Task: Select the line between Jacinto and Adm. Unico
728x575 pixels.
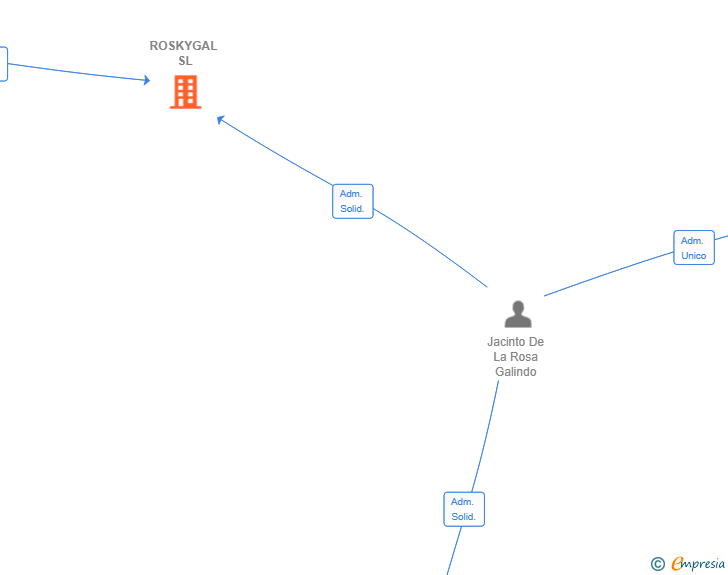Action: [x=608, y=274]
